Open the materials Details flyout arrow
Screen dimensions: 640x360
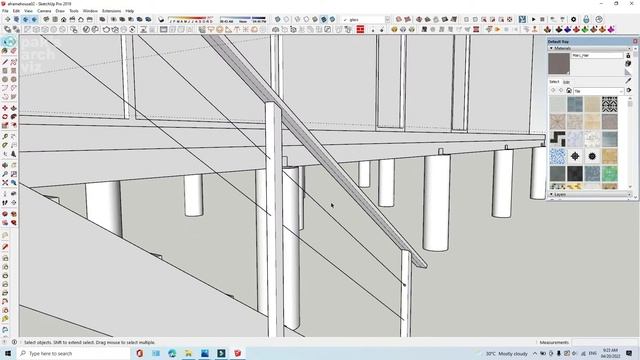click(629, 91)
